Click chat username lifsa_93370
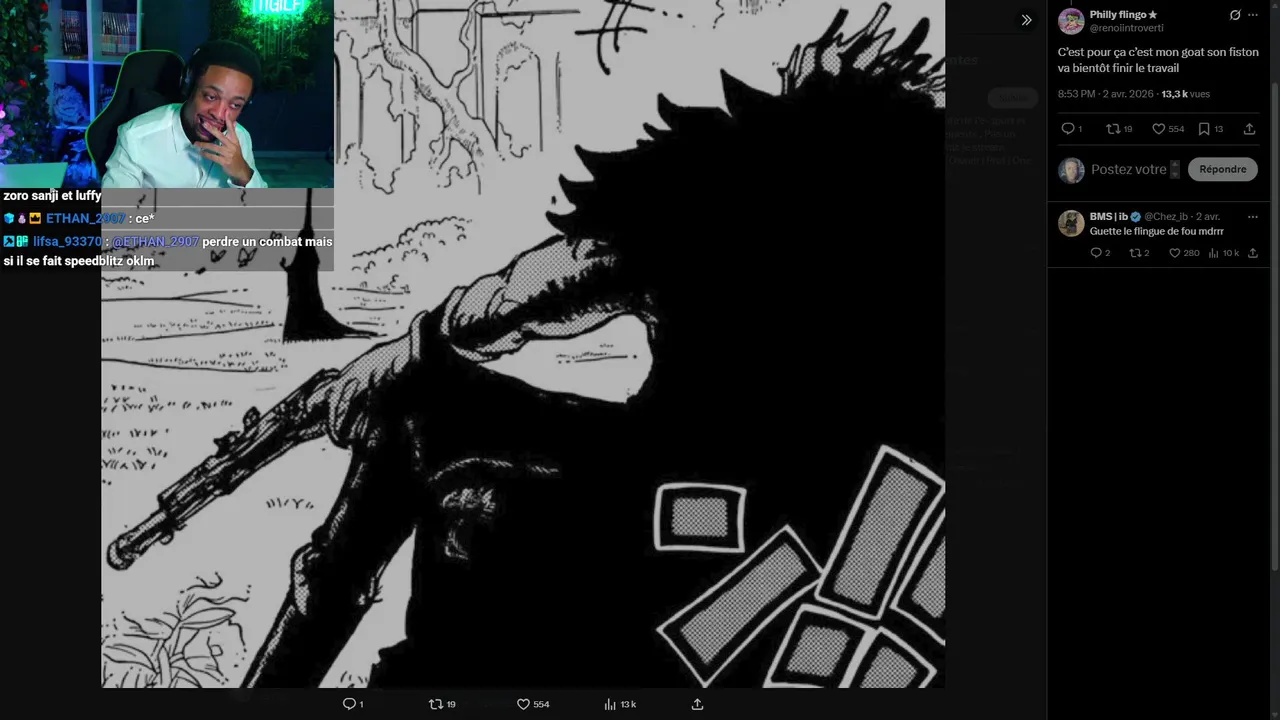The height and width of the screenshot is (720, 1280). (x=67, y=242)
